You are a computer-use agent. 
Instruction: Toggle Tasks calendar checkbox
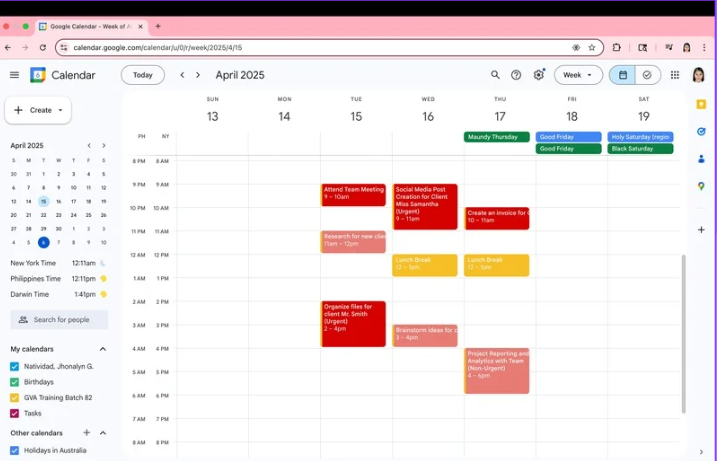[x=14, y=413]
